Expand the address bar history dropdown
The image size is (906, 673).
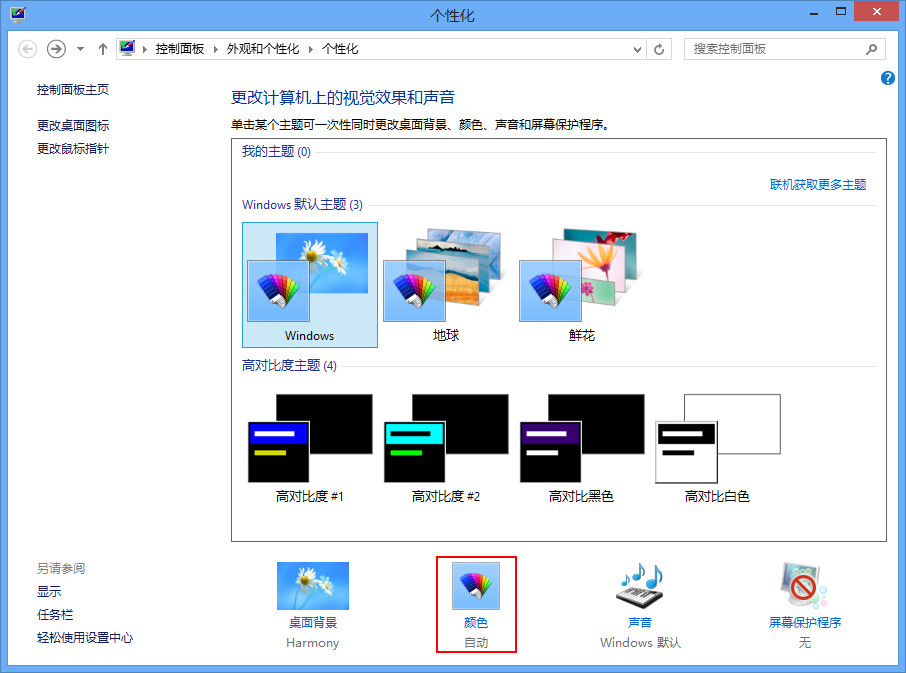[x=639, y=49]
